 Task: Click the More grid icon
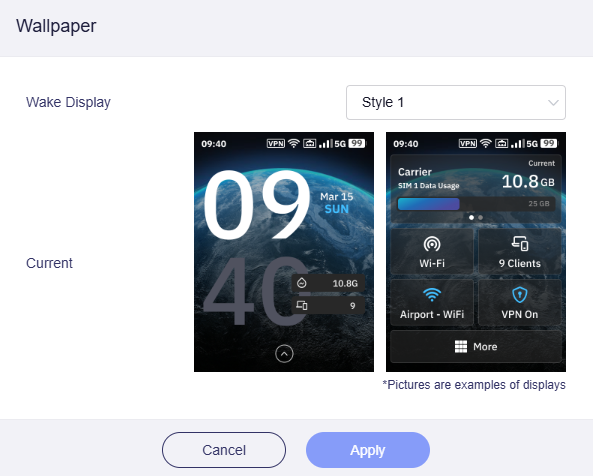(461, 346)
